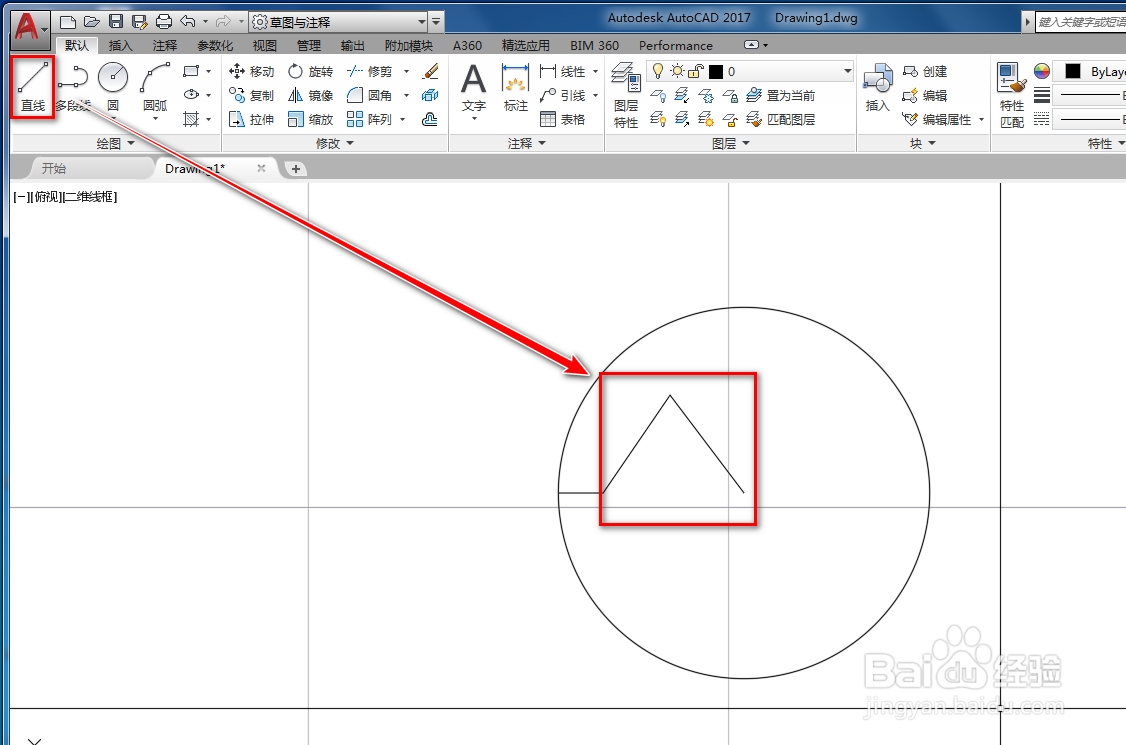Image resolution: width=1126 pixels, height=745 pixels.
Task: Toggle the ribbon minimize button after Performance
Action: 751,45
